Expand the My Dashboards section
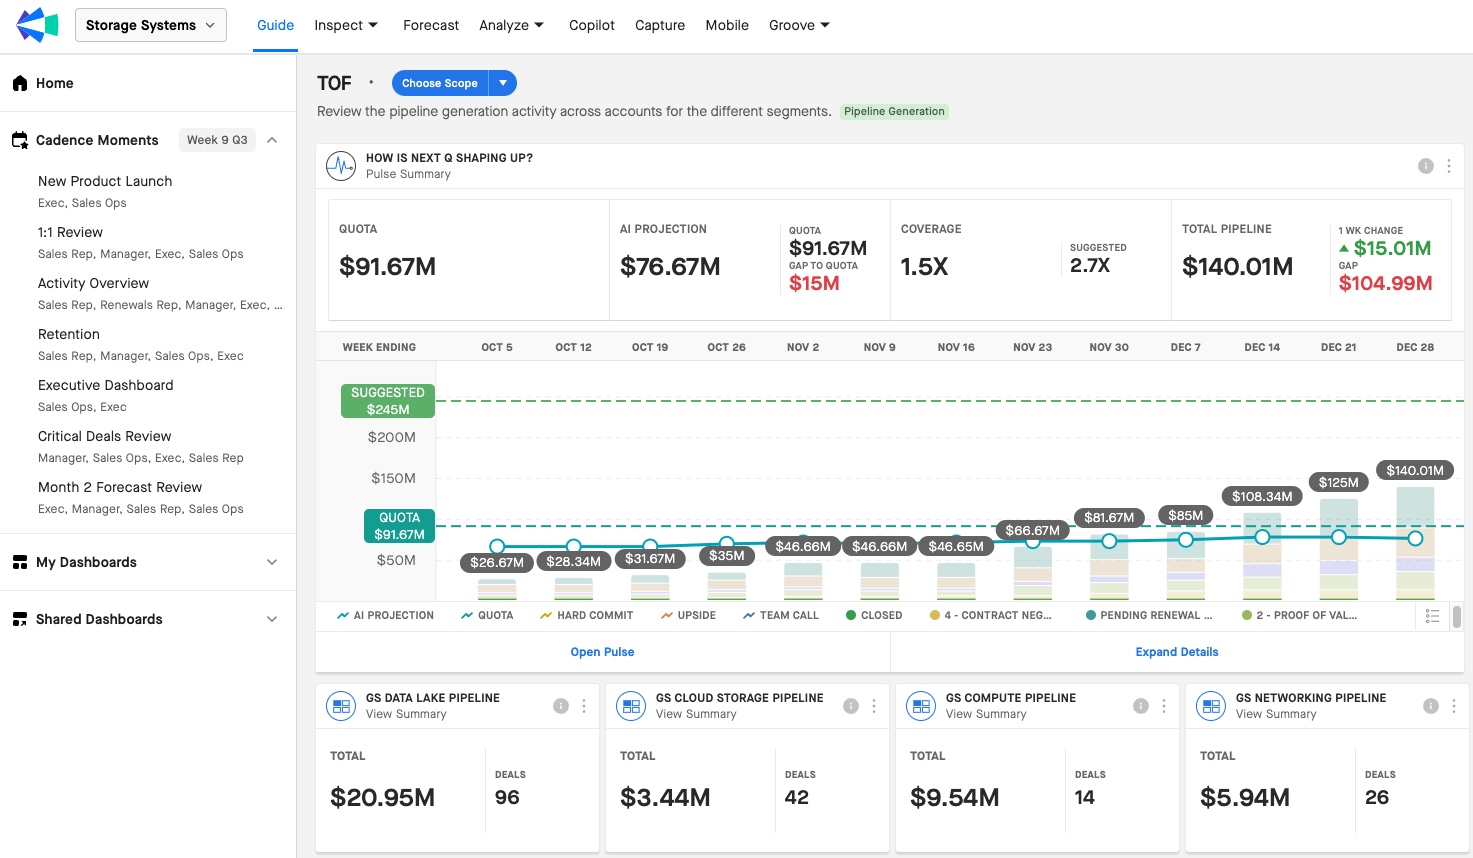This screenshot has width=1473, height=858. [271, 562]
